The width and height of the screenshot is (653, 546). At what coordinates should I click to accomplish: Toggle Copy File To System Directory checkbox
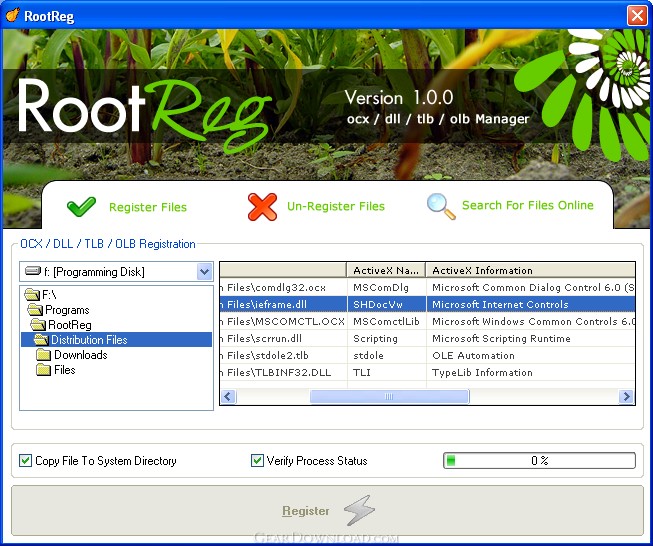25,460
